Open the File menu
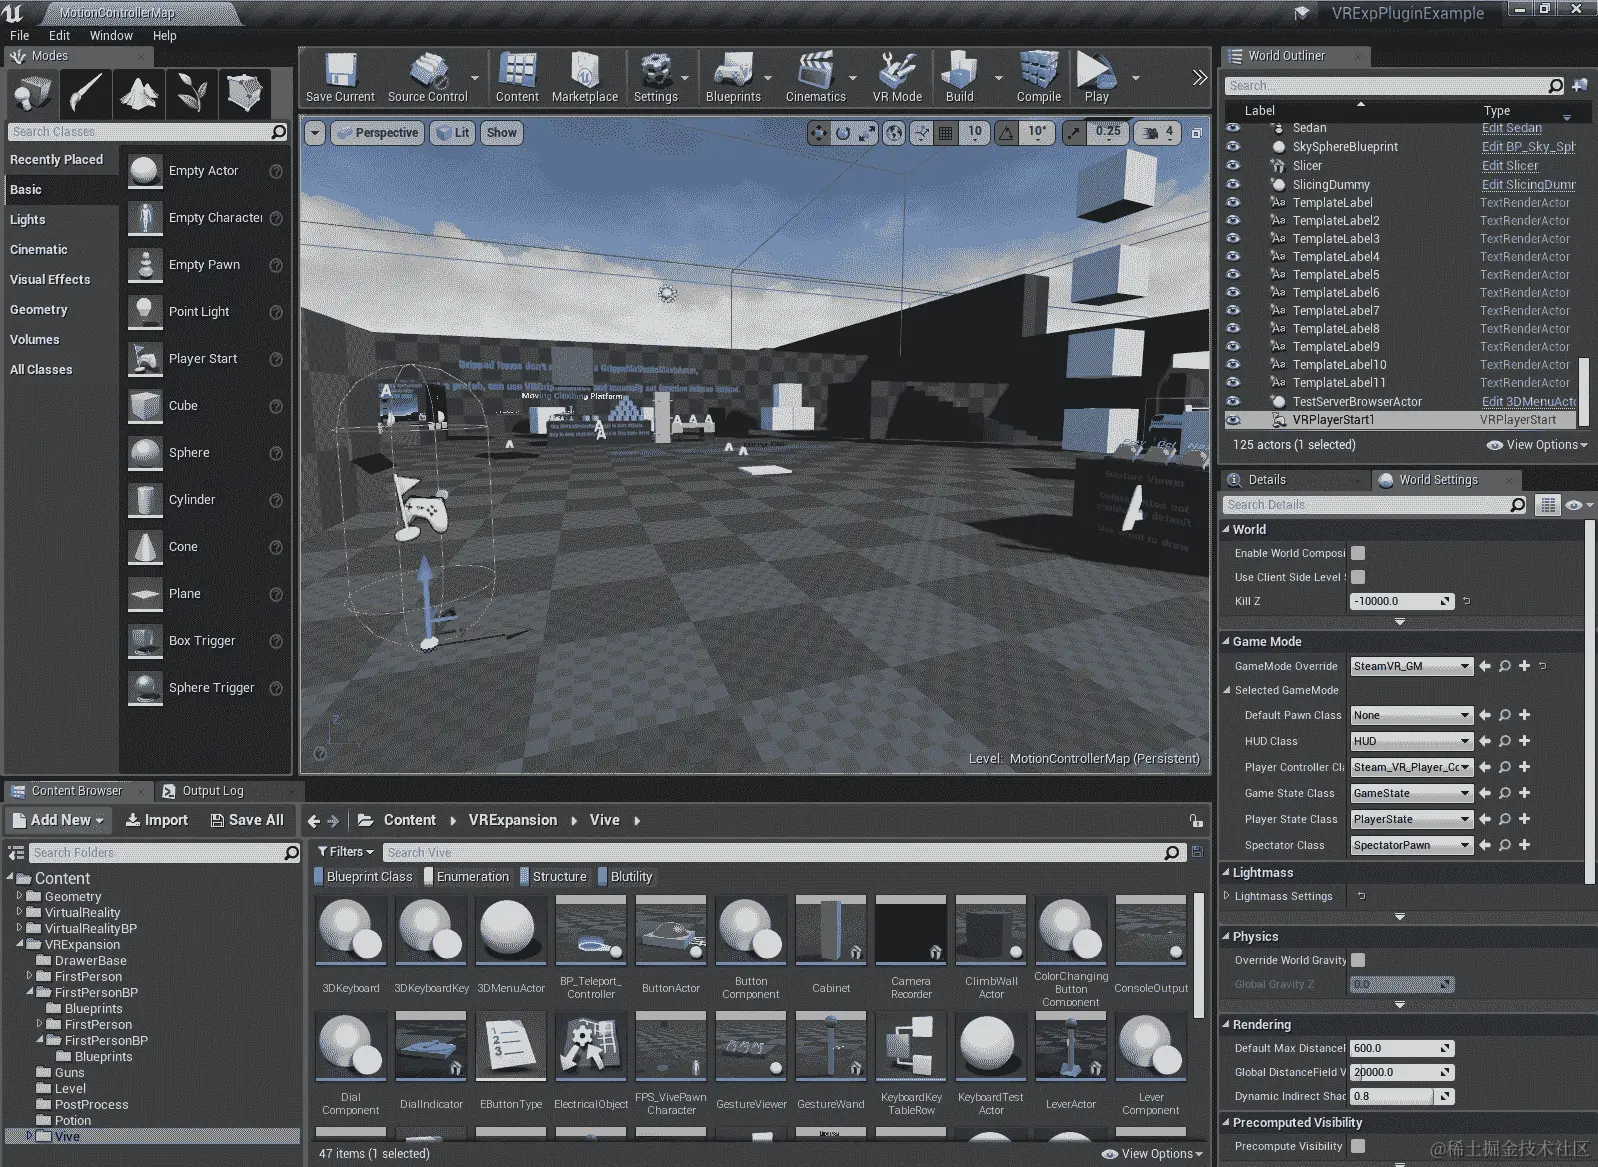 point(20,35)
